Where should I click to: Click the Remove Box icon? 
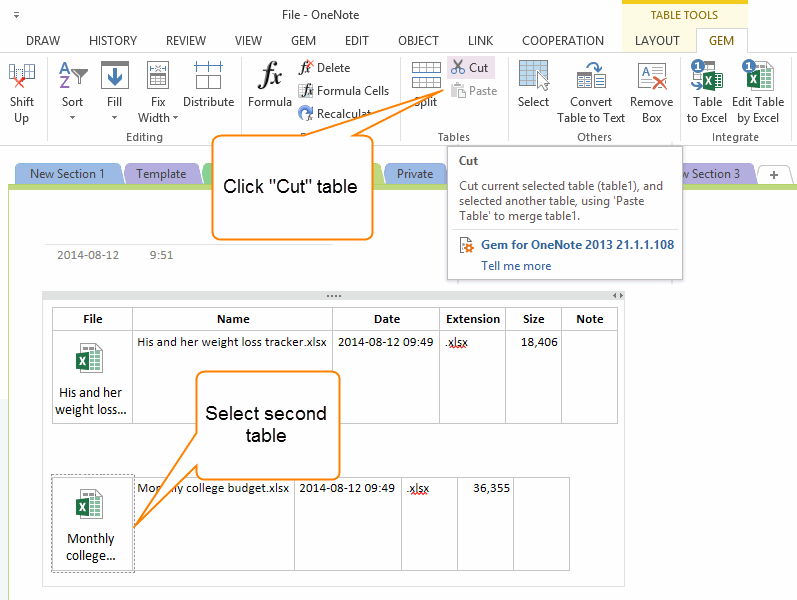click(x=652, y=75)
